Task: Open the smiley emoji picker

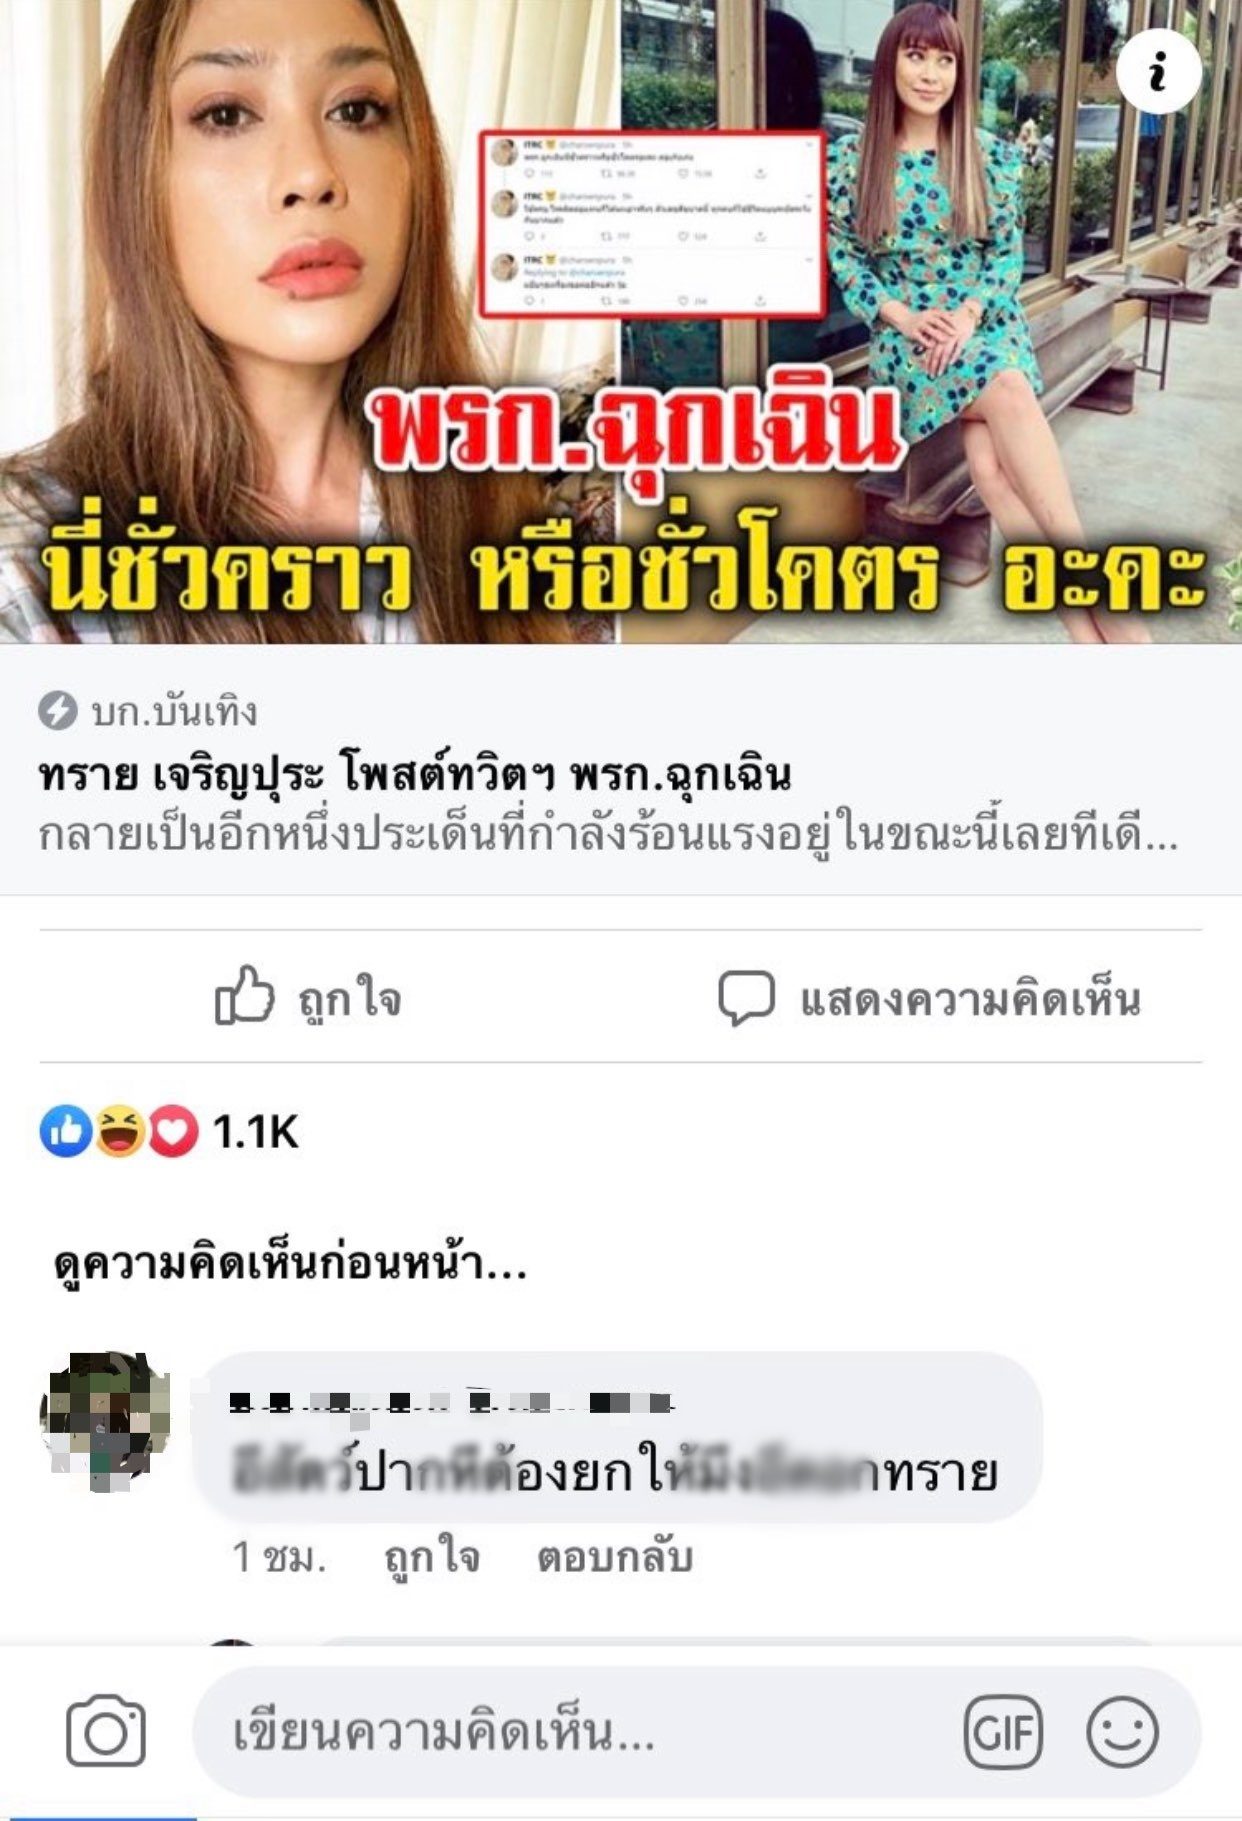Action: (x=1122, y=1732)
